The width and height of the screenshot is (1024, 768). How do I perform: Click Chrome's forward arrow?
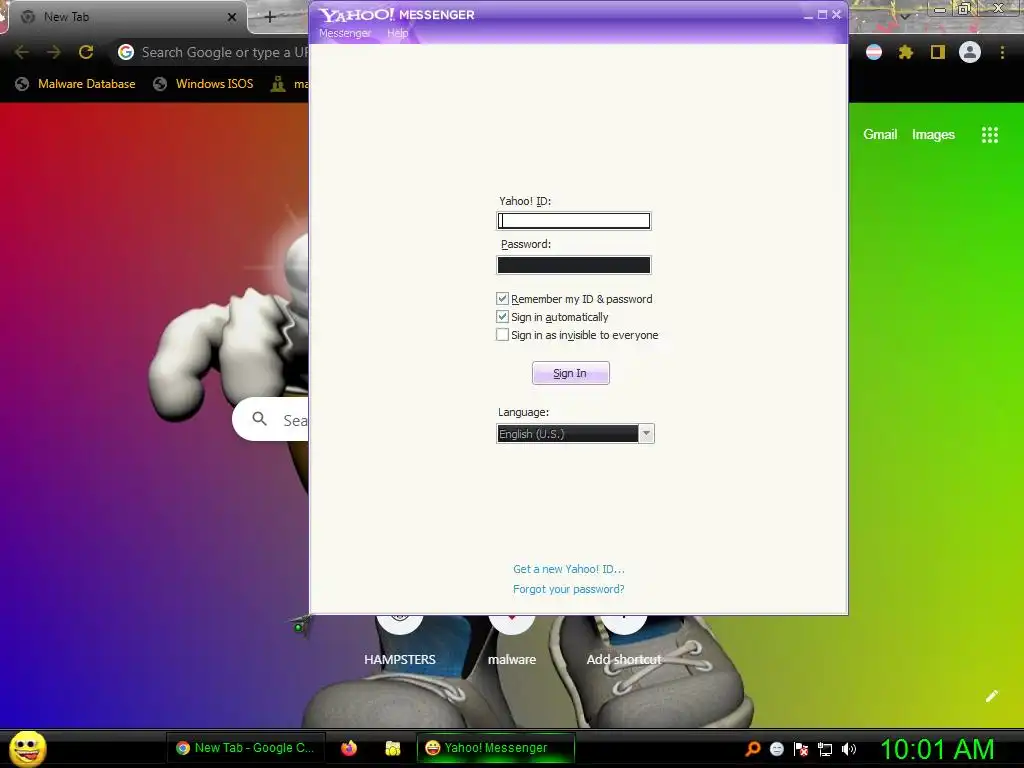click(x=54, y=52)
